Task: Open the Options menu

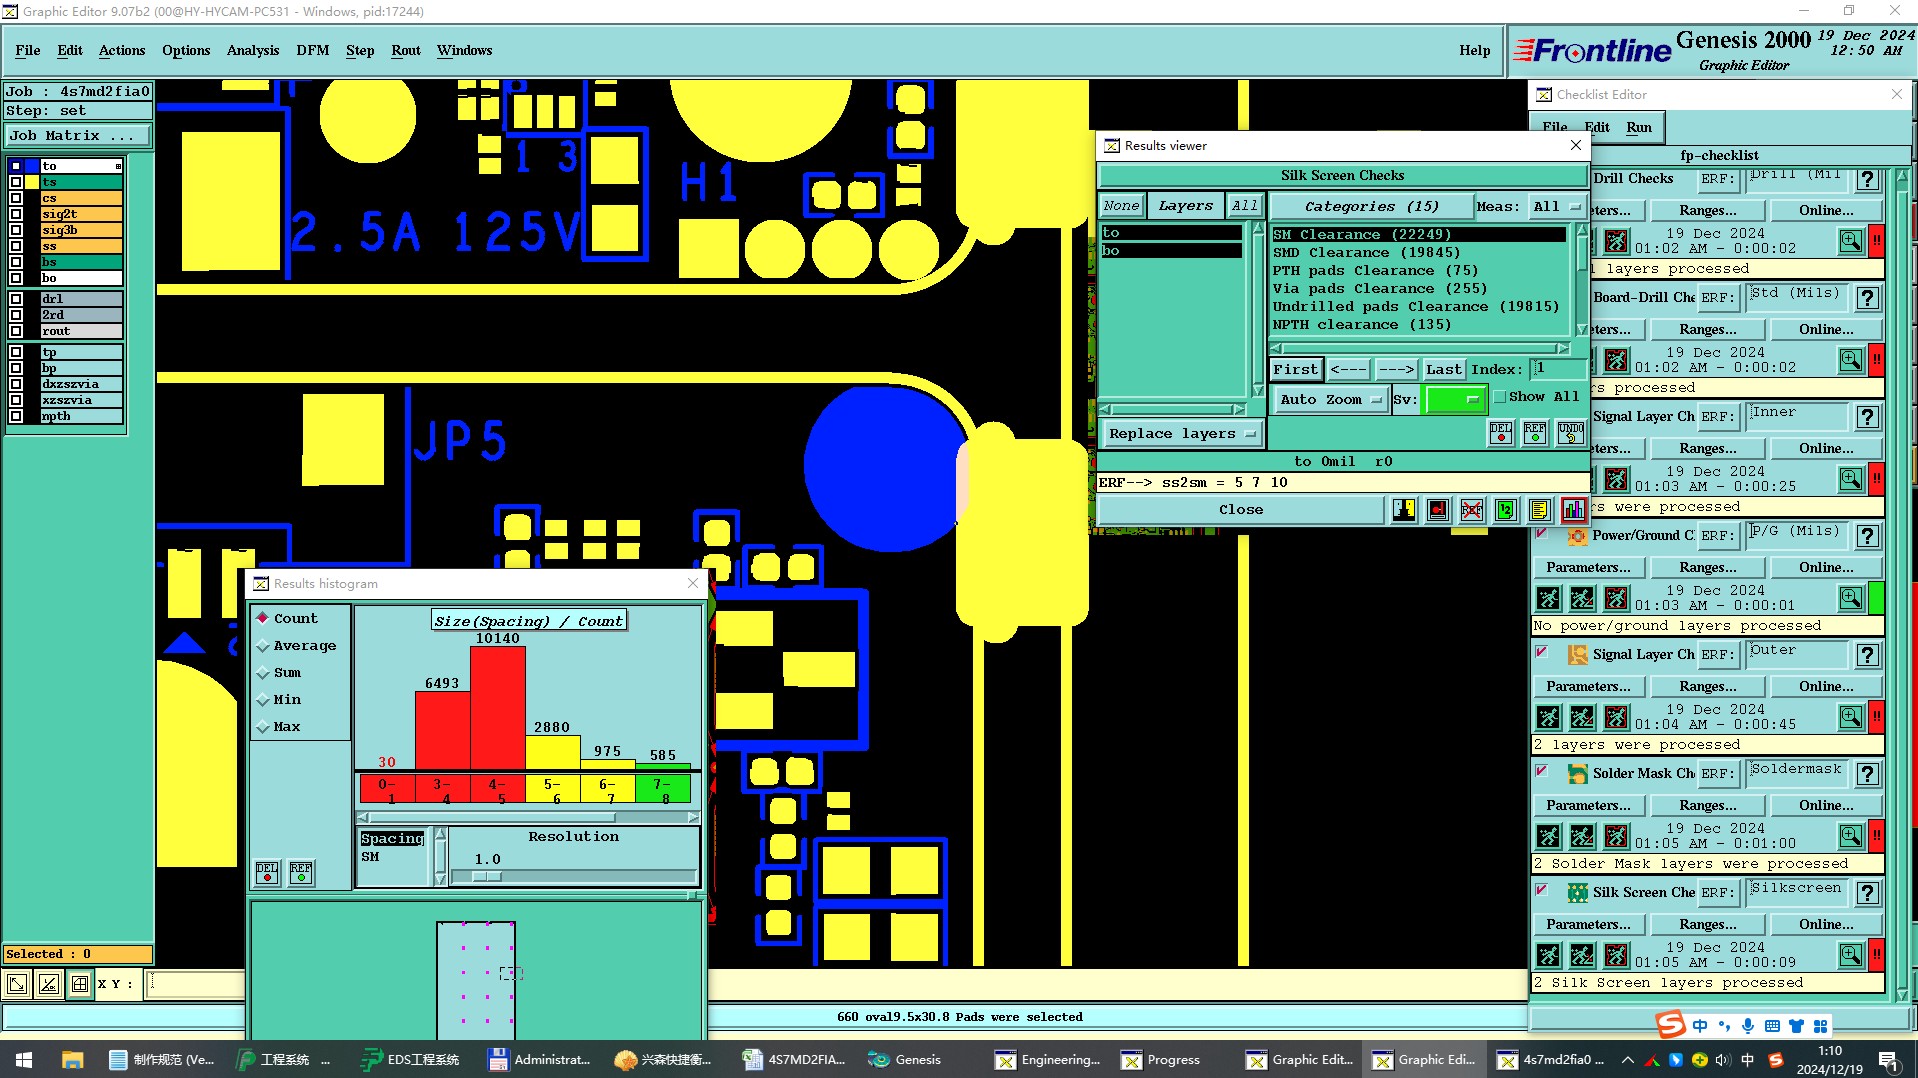Action: pyautogui.click(x=186, y=50)
